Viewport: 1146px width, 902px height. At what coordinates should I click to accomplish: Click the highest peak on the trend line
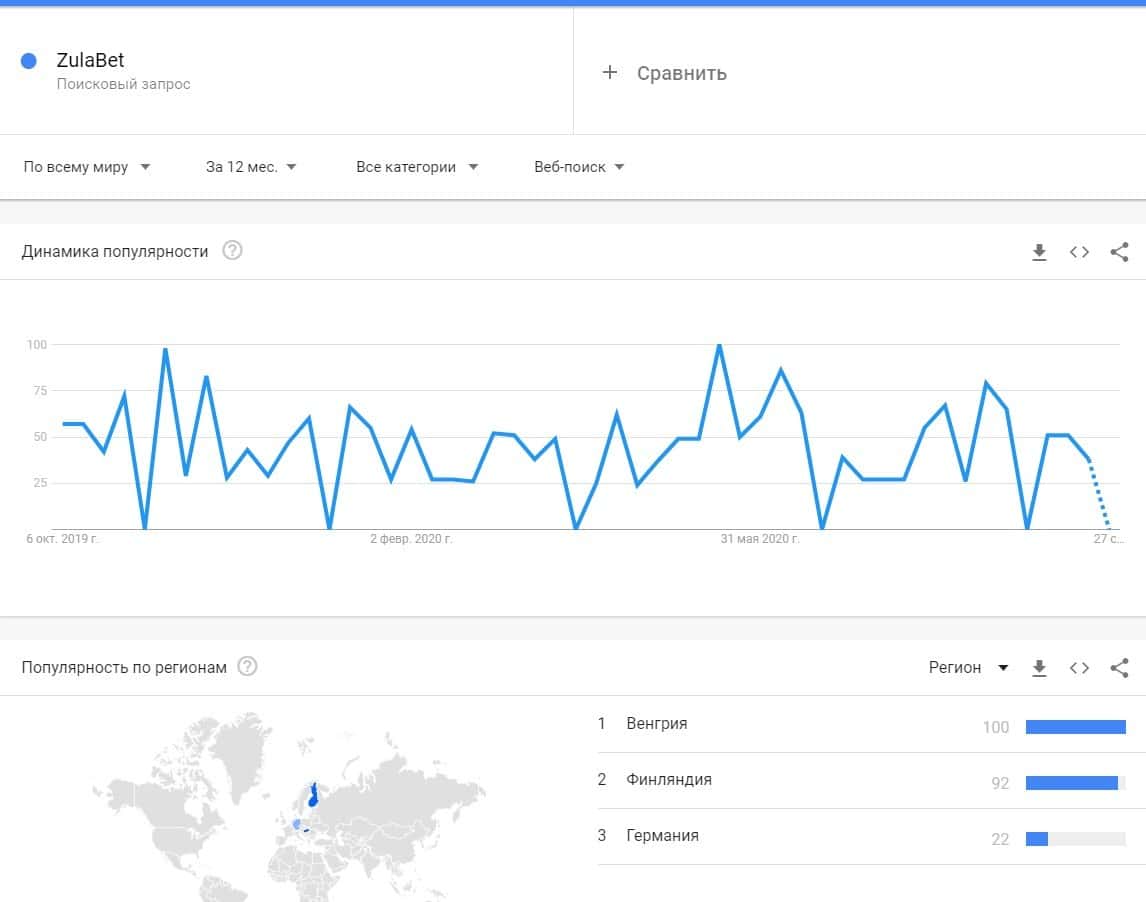click(718, 346)
